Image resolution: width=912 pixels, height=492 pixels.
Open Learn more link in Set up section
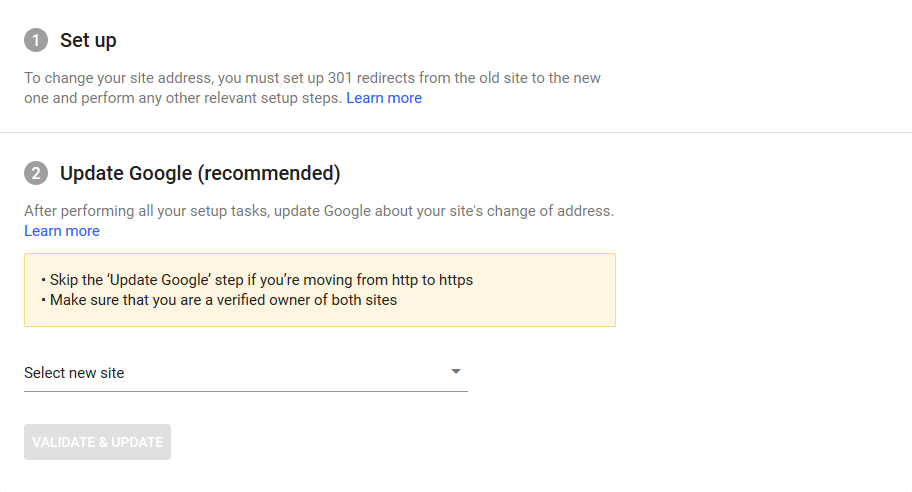tap(384, 98)
